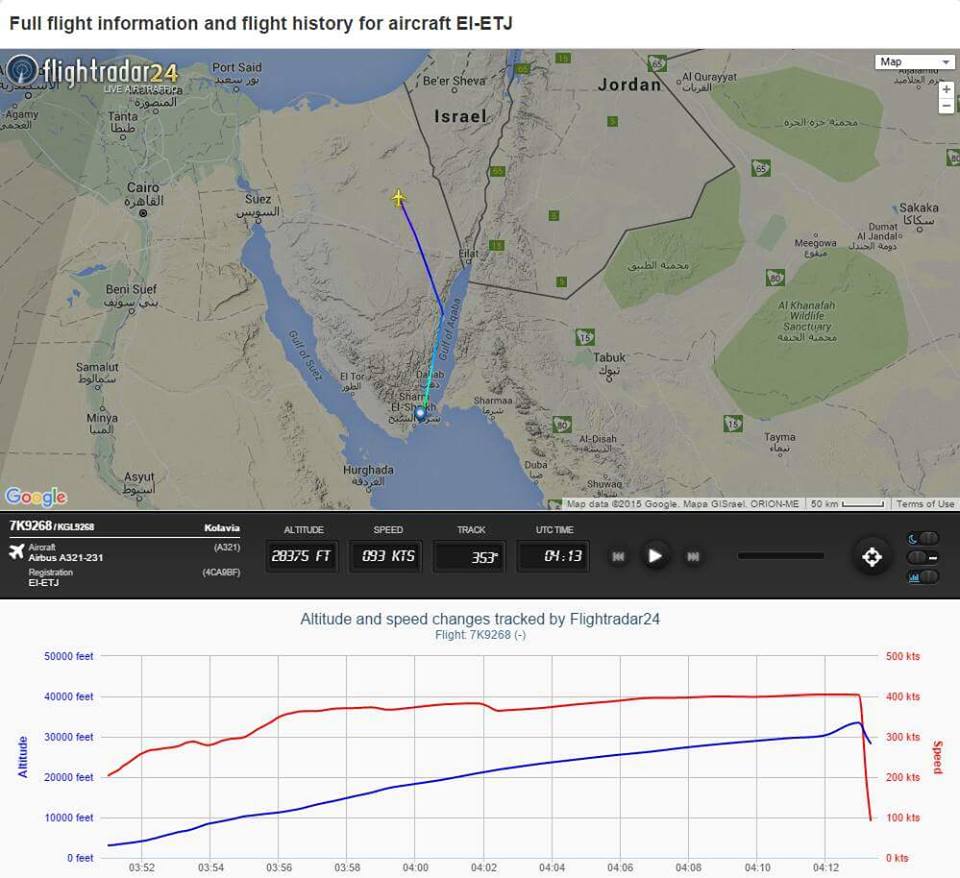The height and width of the screenshot is (878, 960).
Task: Open the Map type dropdown
Action: [914, 62]
